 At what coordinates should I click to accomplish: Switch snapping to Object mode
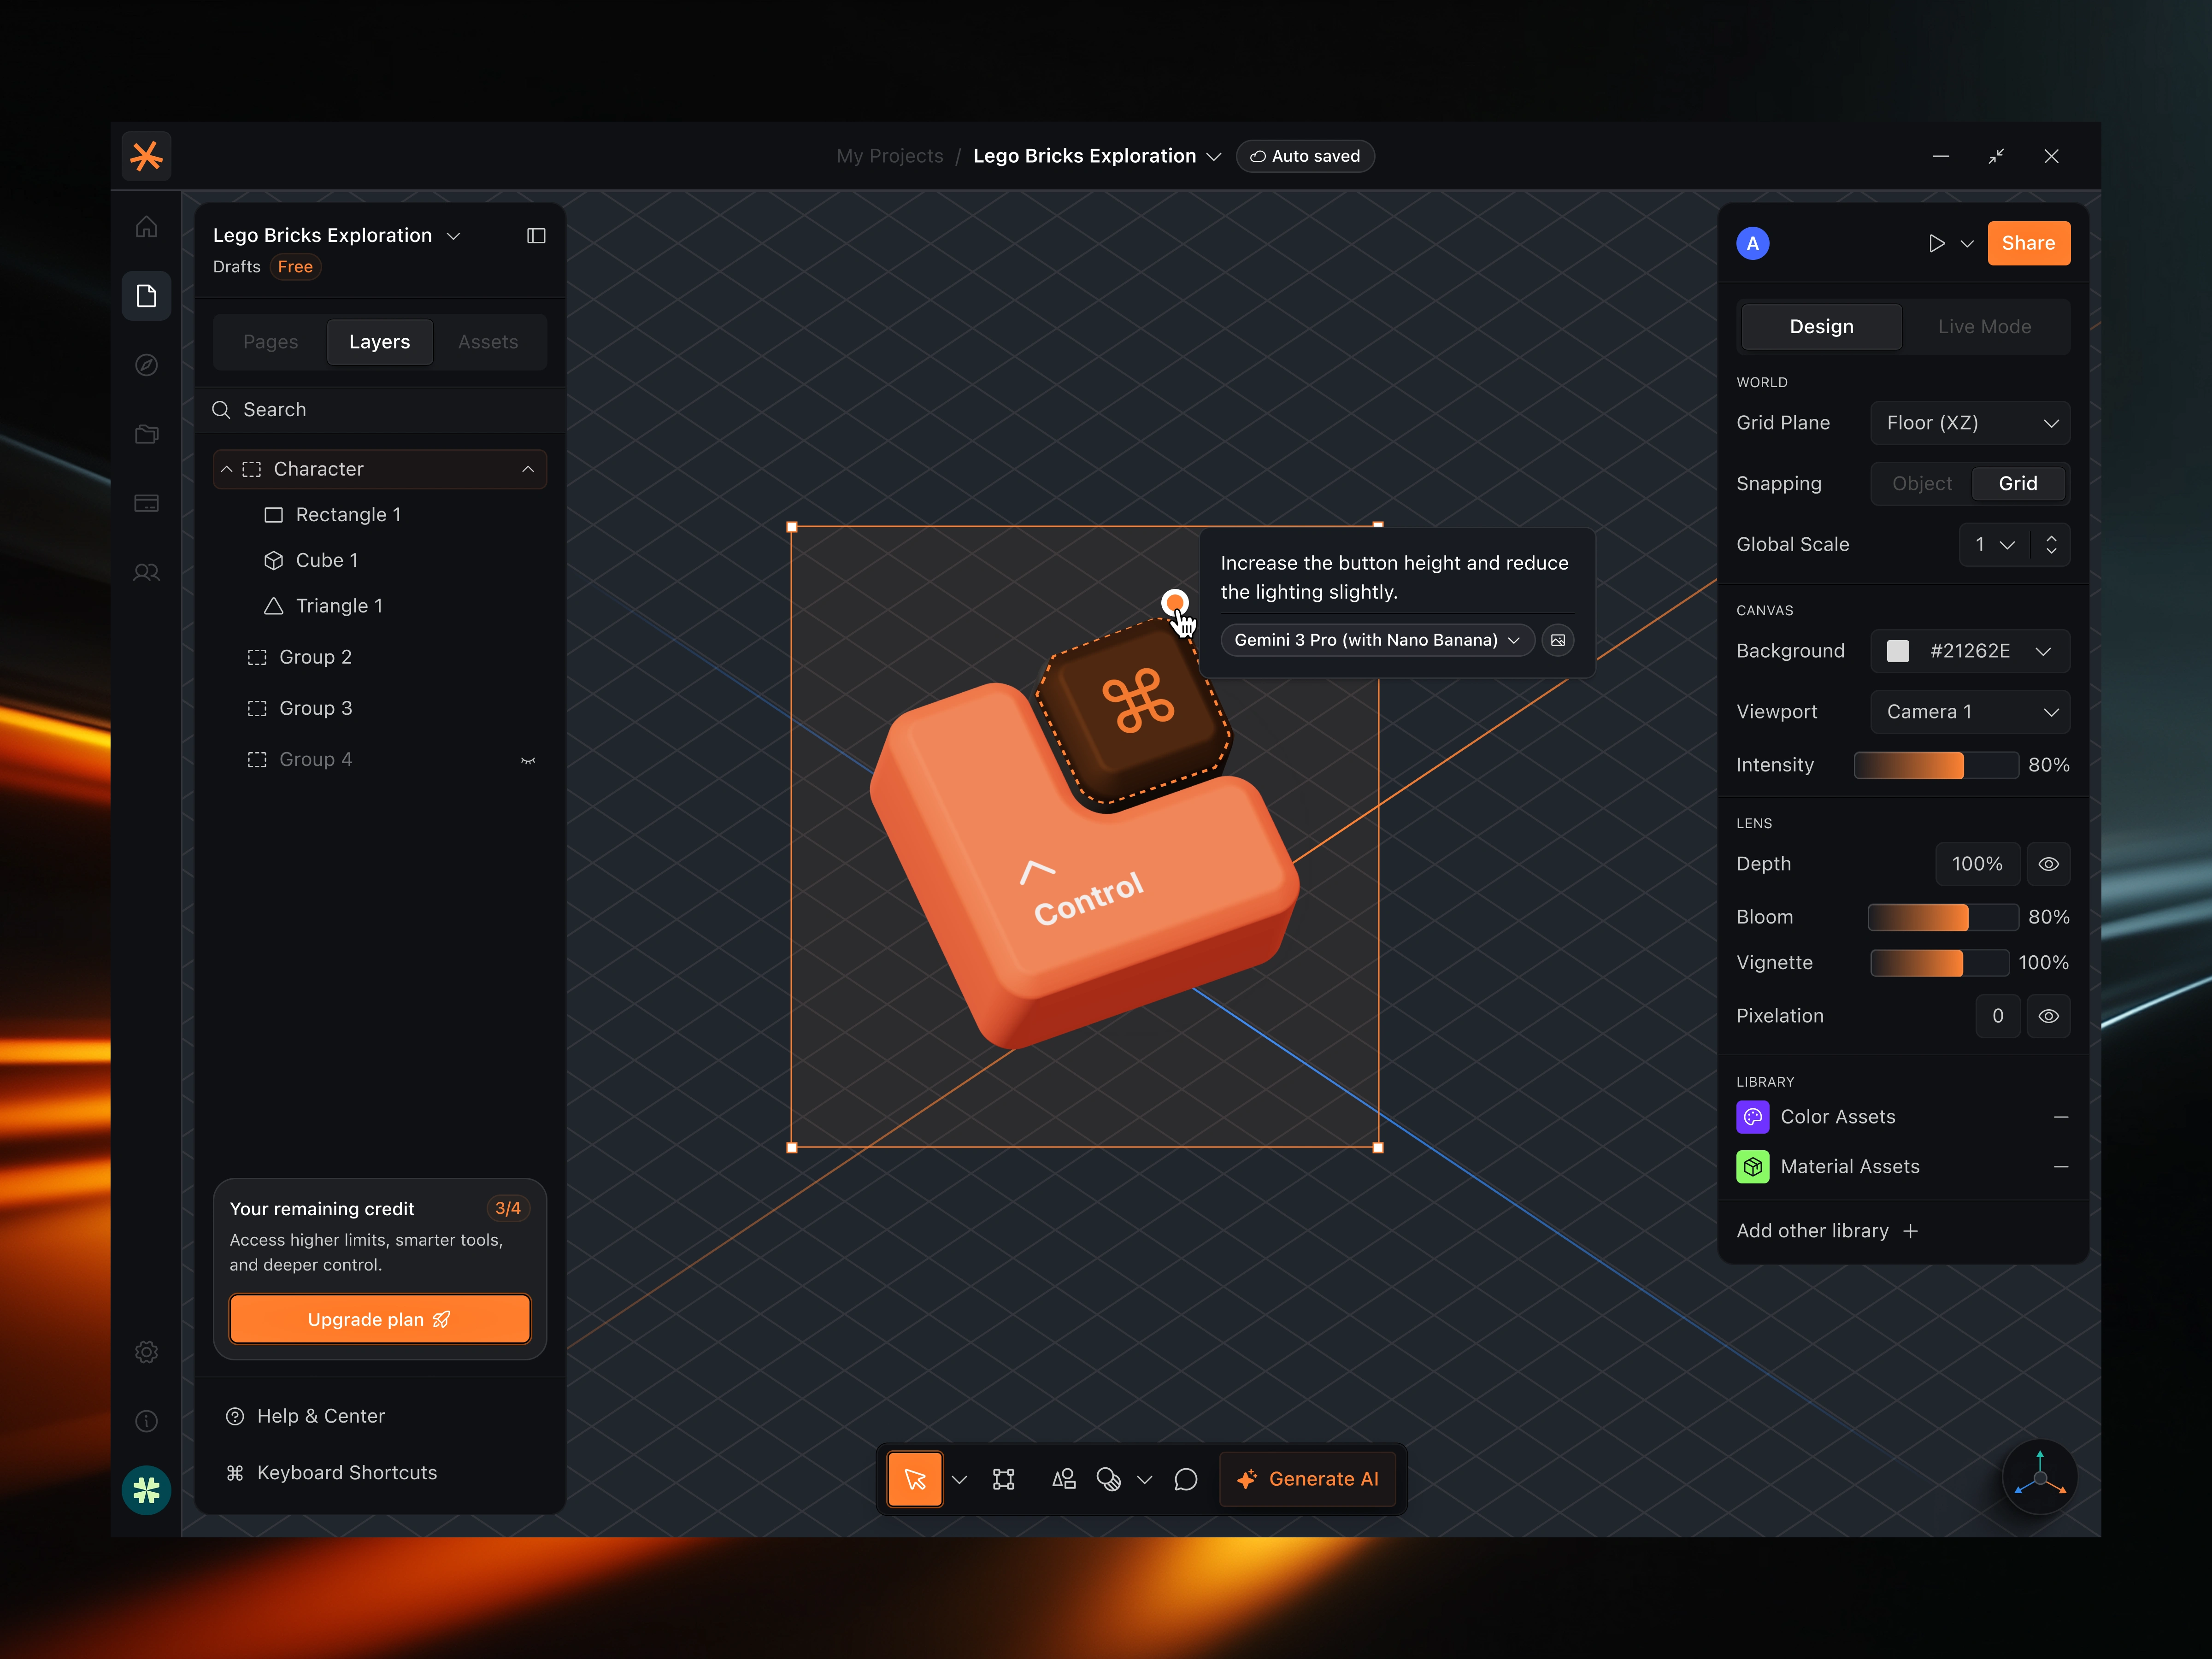click(1921, 484)
